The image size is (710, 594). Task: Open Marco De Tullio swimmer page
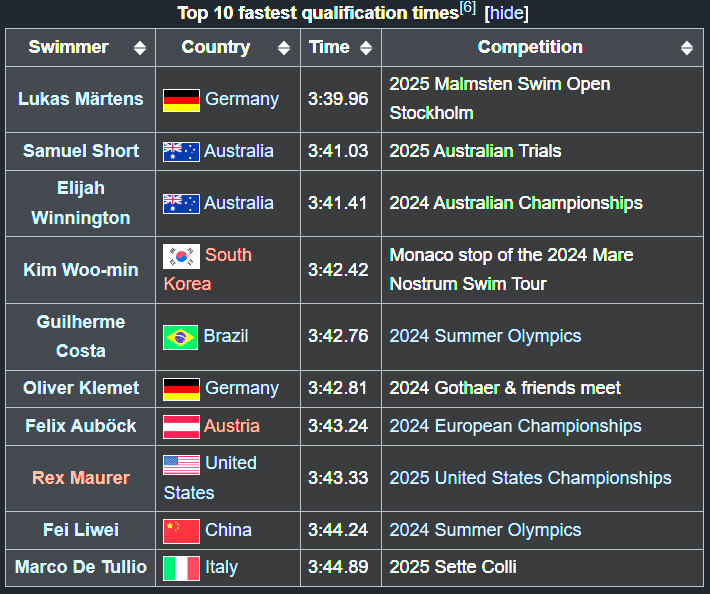pos(81,567)
